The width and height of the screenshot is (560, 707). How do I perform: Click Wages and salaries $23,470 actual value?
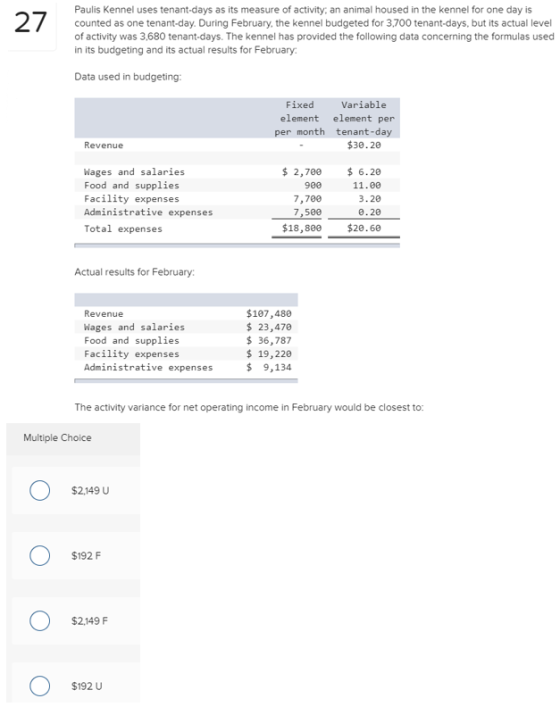click(269, 326)
